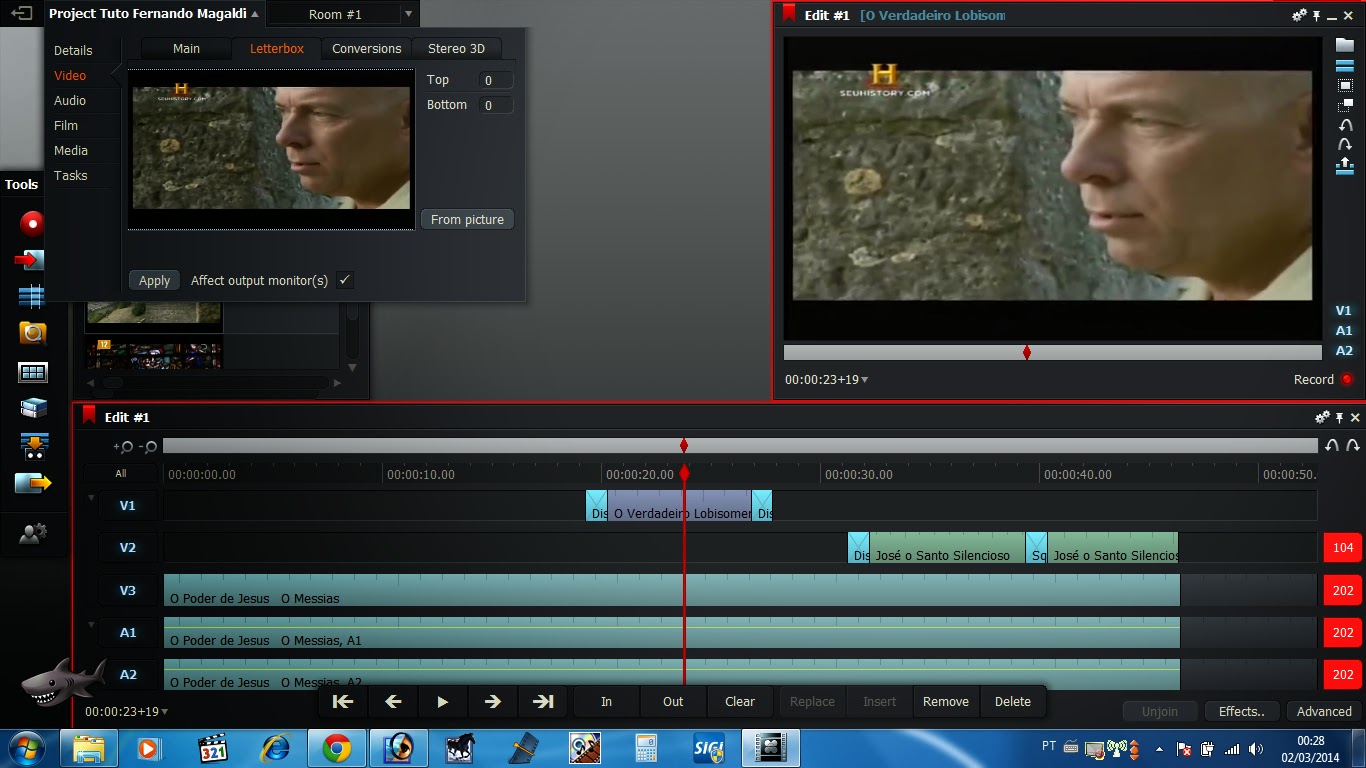Screen dimensions: 1366x768
Task: Click the blue upload-arrow icon beside viewer
Action: 1345,165
